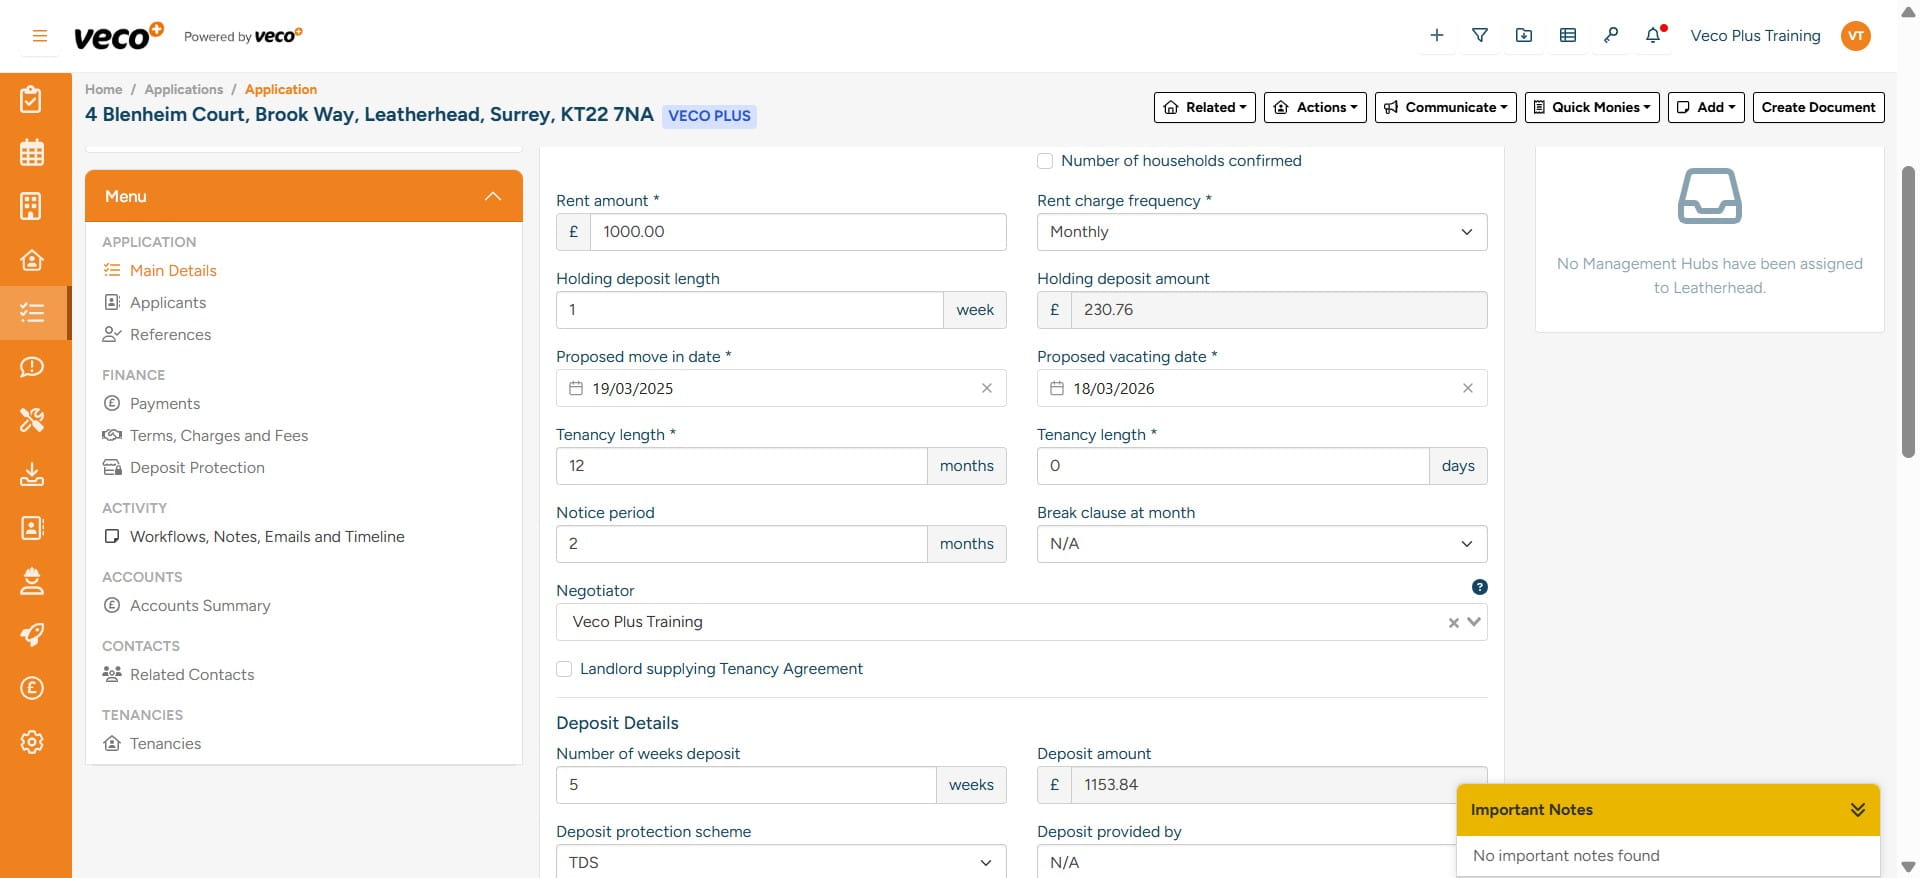1920x878 pixels.
Task: Click the Number of weeks deposit field
Action: [746, 785]
